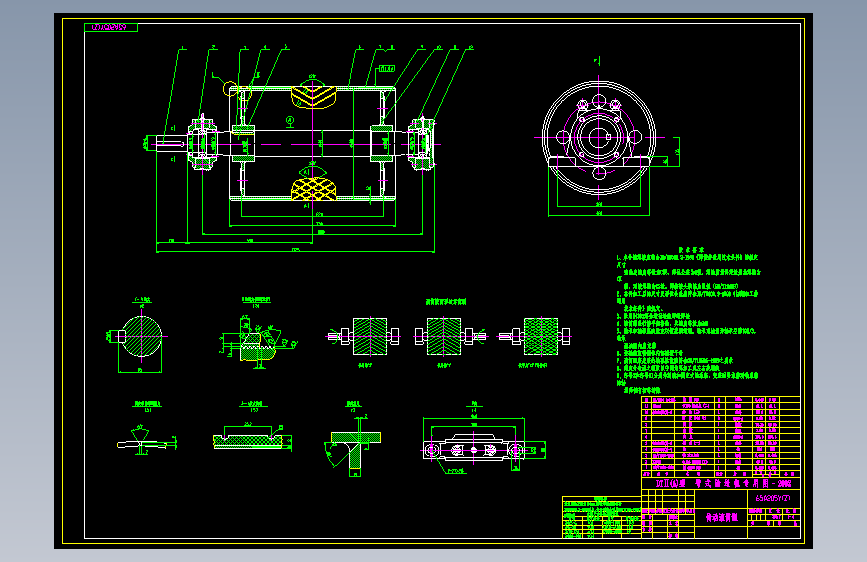Click the 65A205Y(Z) drawing code cell

pyautogui.click(x=774, y=498)
